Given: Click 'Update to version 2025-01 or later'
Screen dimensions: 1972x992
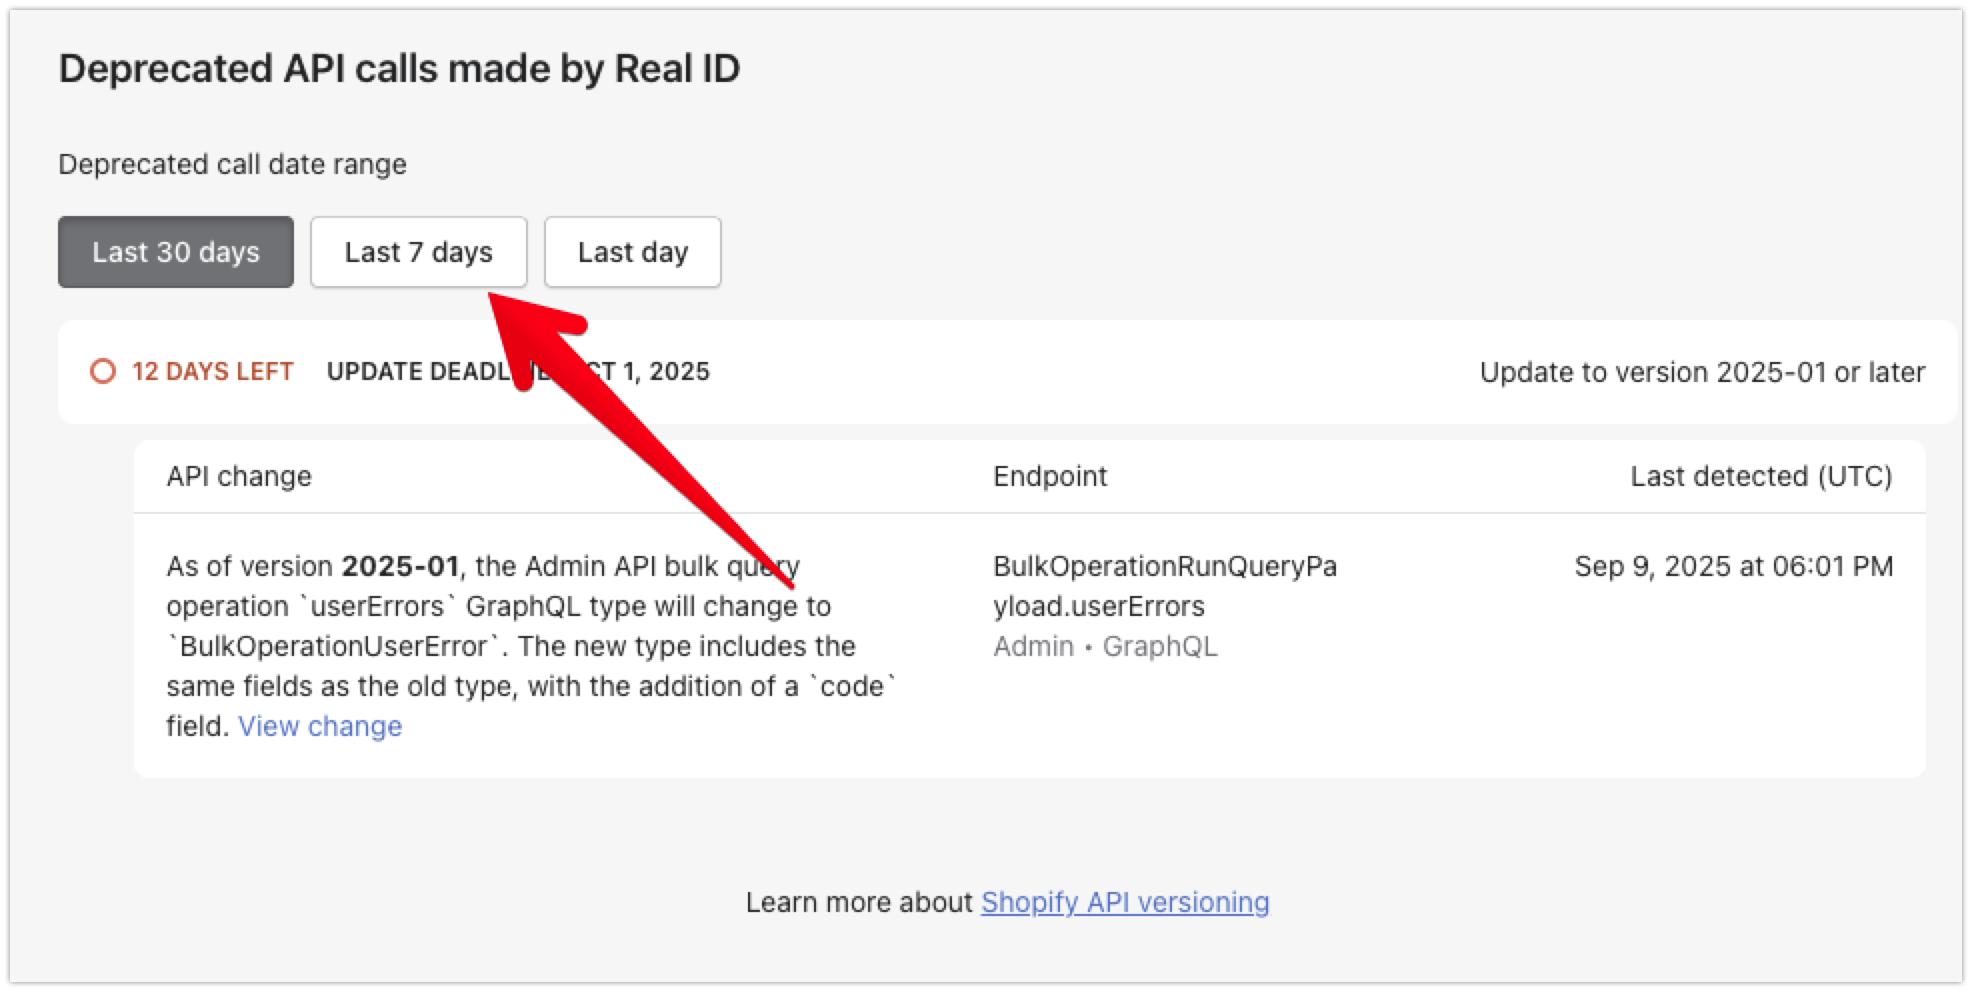Looking at the screenshot, I should pyautogui.click(x=1702, y=372).
